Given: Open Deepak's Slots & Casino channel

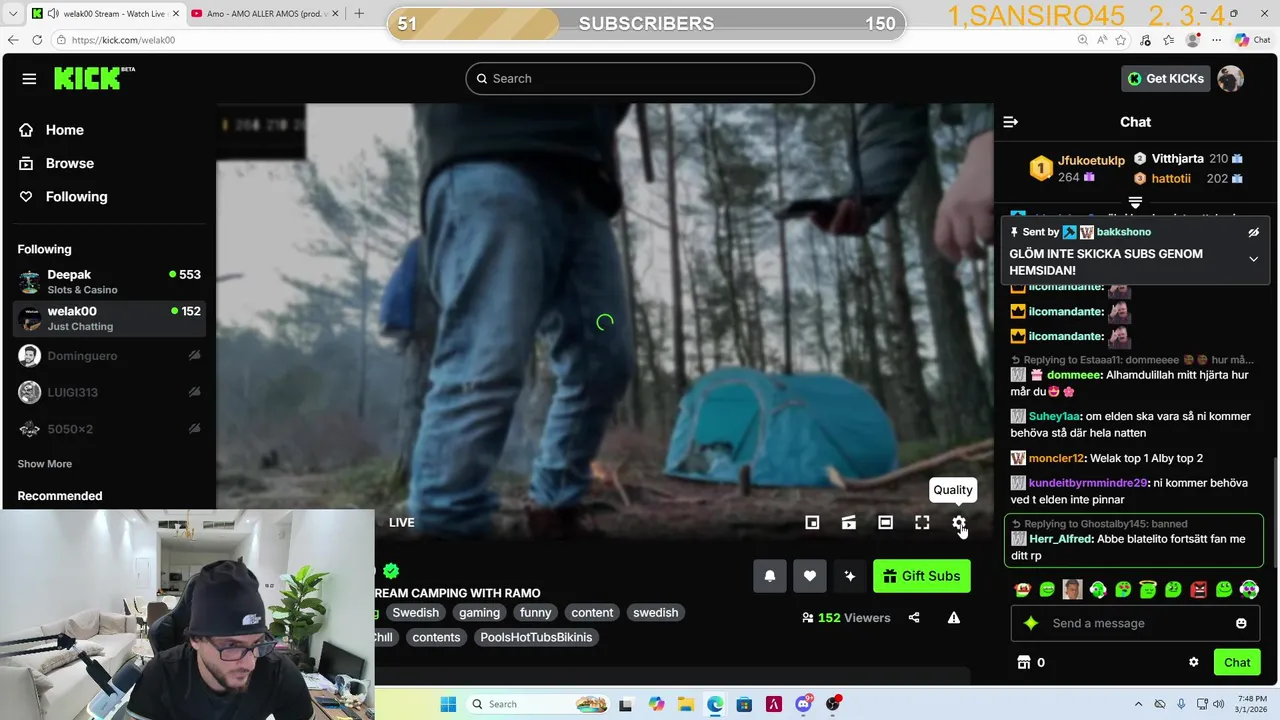Looking at the screenshot, I should (109, 281).
